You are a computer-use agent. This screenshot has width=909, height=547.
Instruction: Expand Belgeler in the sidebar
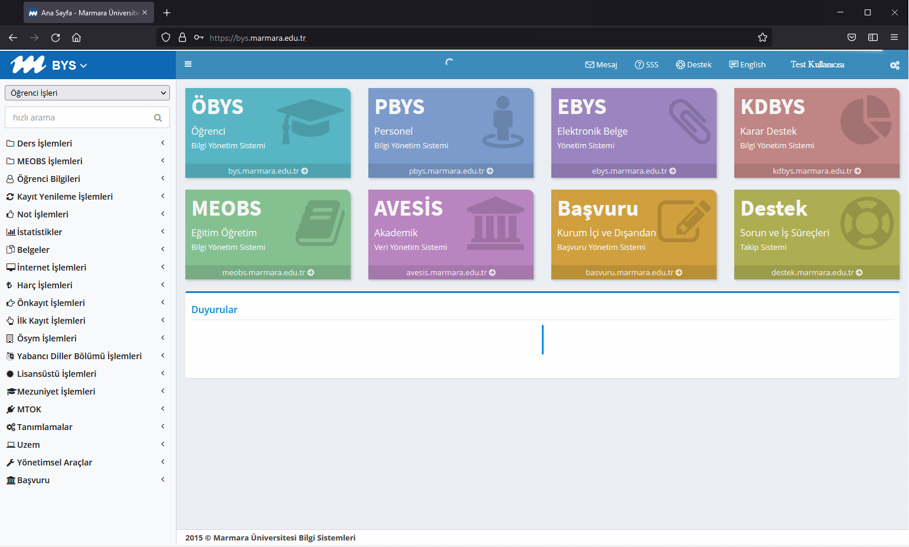(87, 250)
